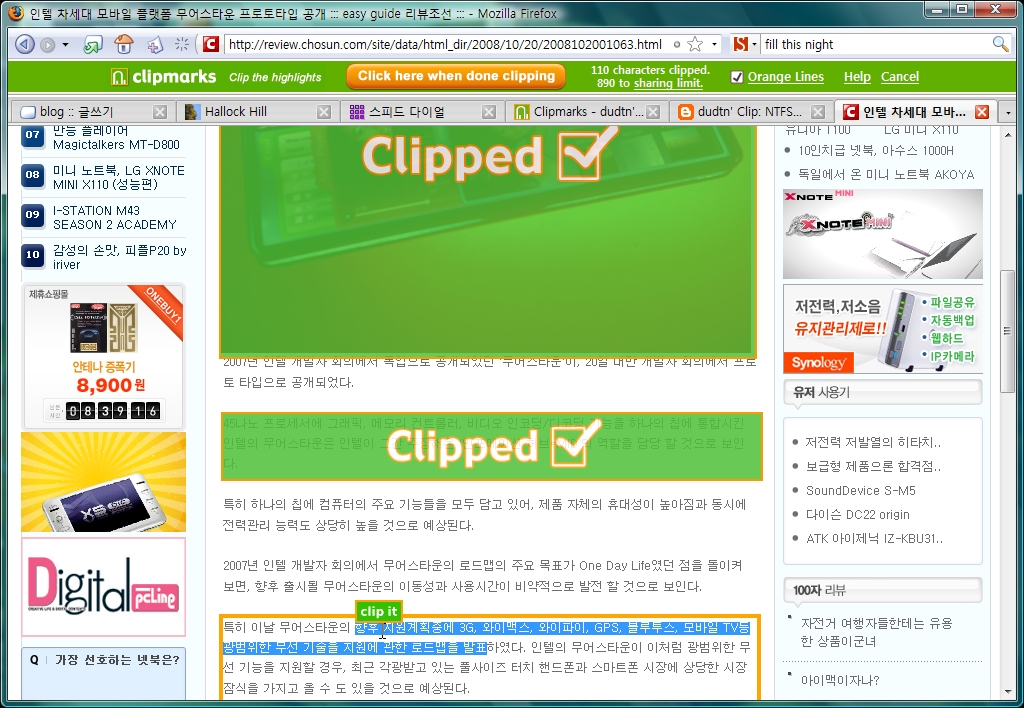
Task: Open '저전력 저발열의 히타치..' user review
Action: pos(873,443)
